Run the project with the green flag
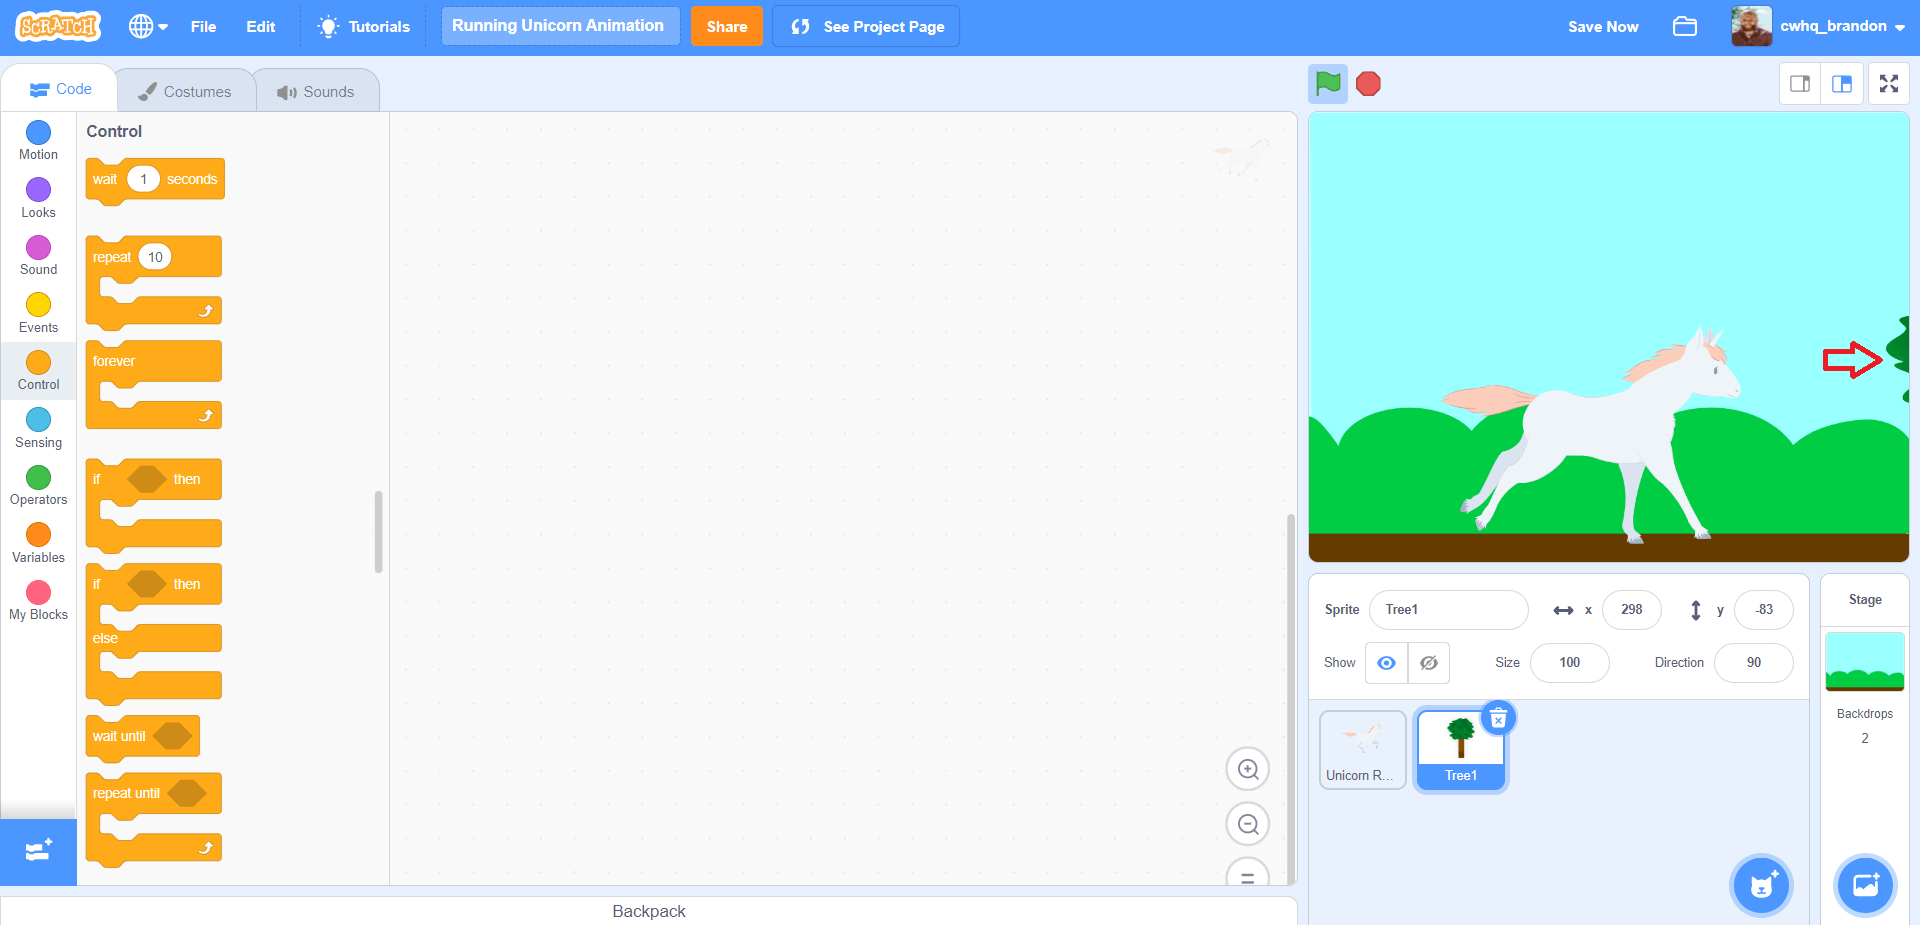Screen dimensions: 1920x925 pos(1328,84)
